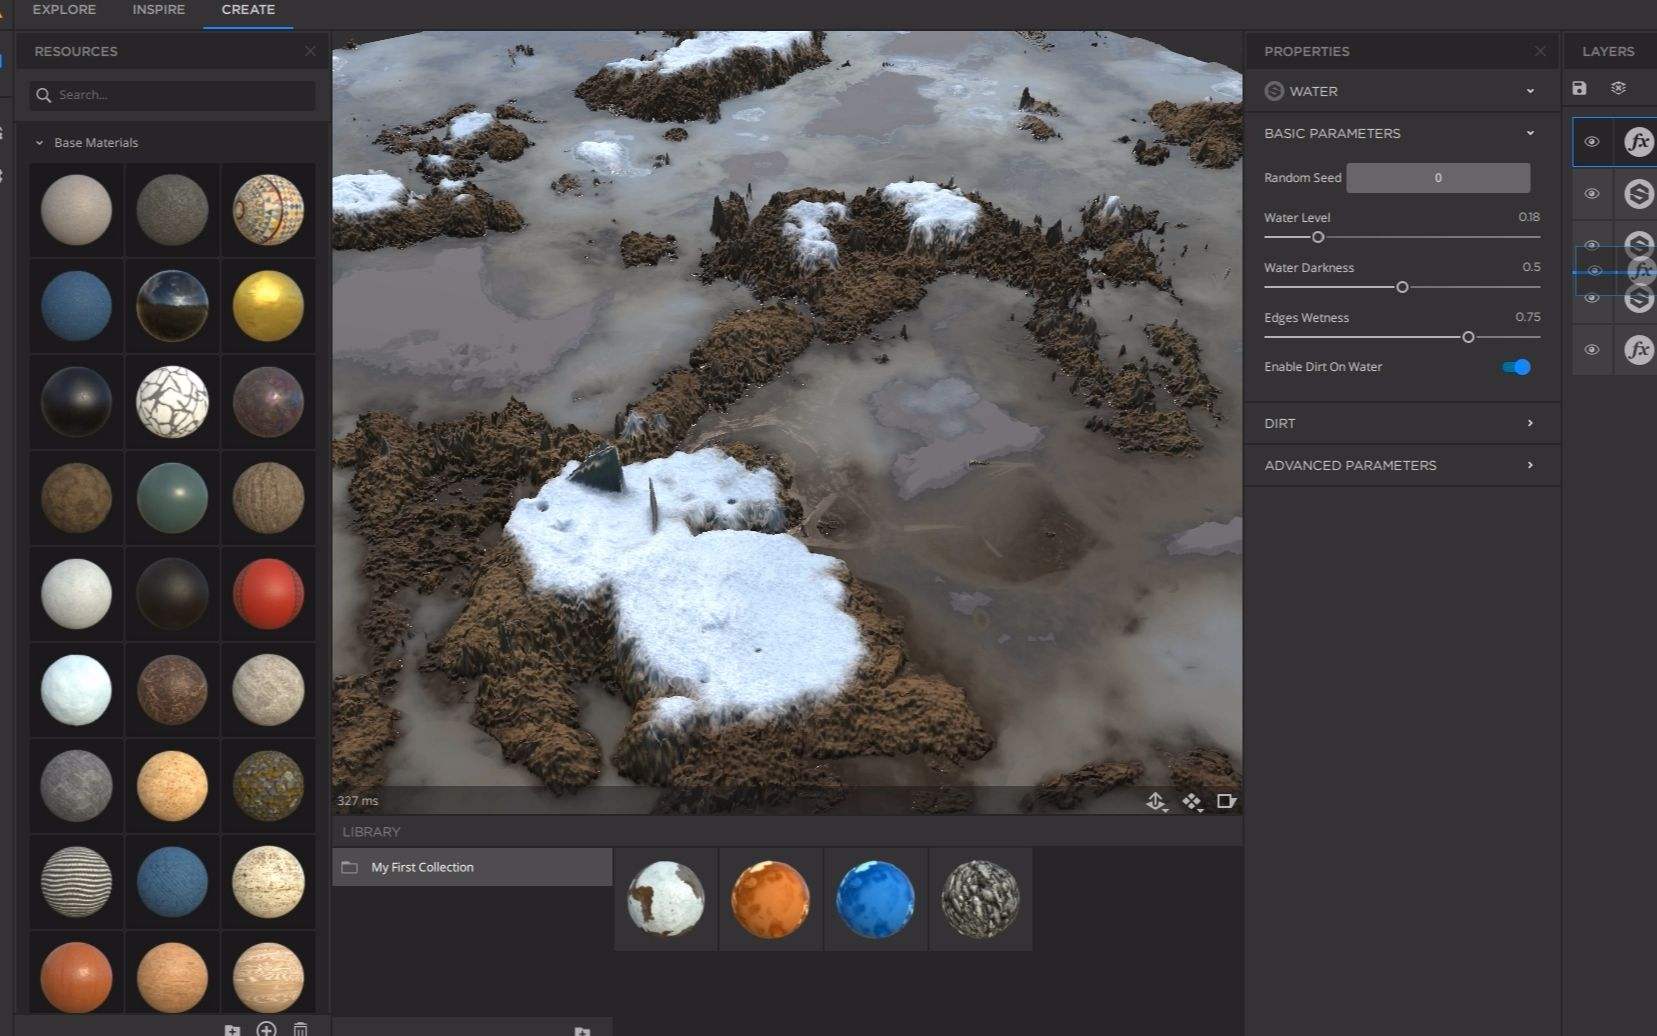1657x1036 pixels.
Task: Expand the Advanced Parameters section
Action: pos(1400,465)
